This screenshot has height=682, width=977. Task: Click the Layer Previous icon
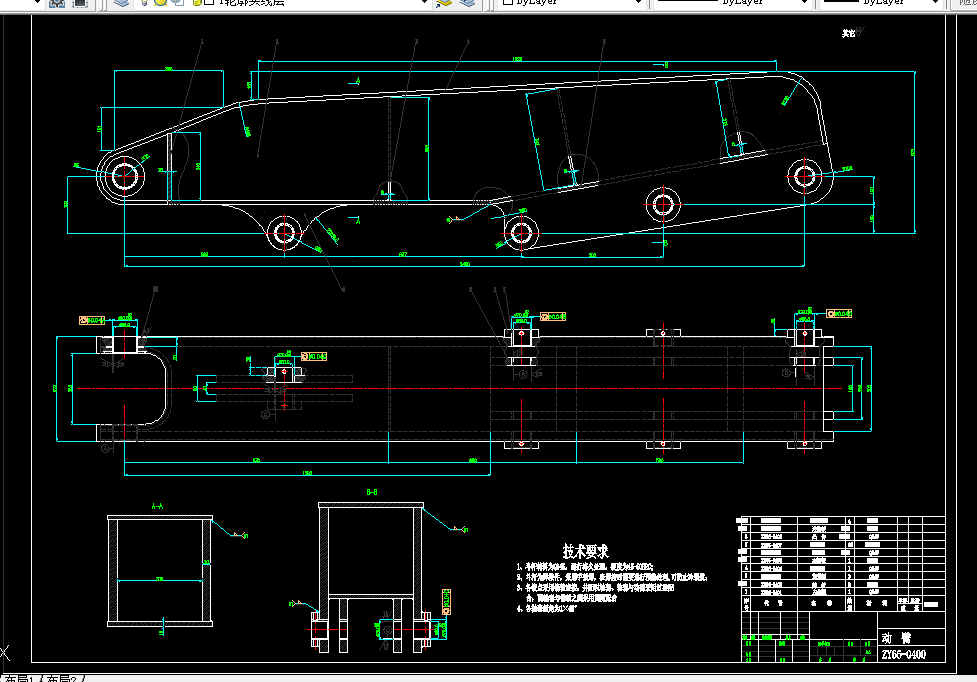point(468,2)
